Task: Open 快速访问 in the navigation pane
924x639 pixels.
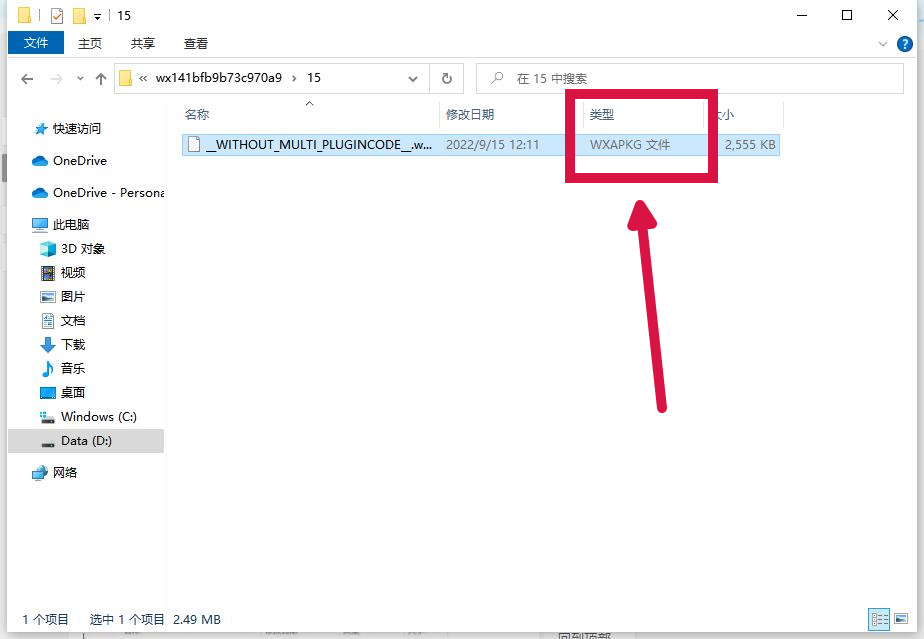Action: click(x=77, y=129)
